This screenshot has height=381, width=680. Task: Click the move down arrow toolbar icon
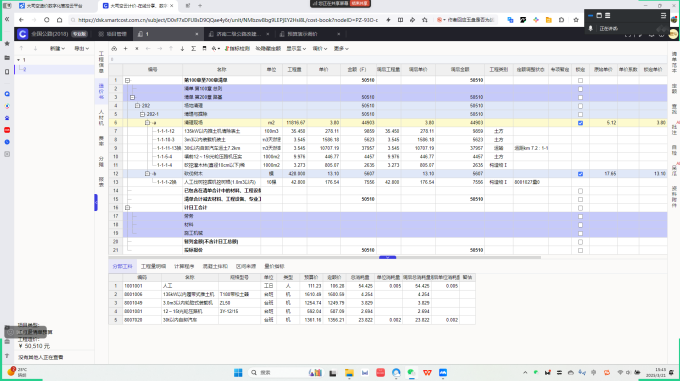pyautogui.click(x=182, y=49)
